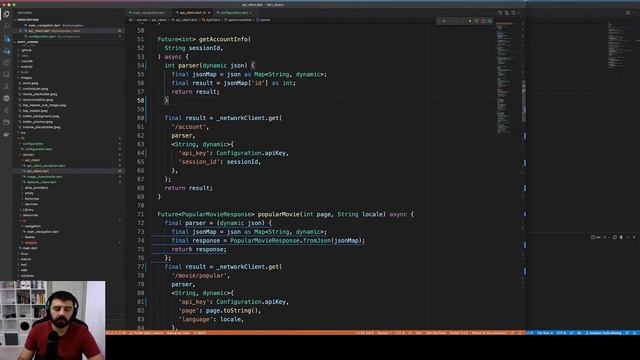The image size is (640, 360).
Task: Click the minimap code overview
Action: 505,78
